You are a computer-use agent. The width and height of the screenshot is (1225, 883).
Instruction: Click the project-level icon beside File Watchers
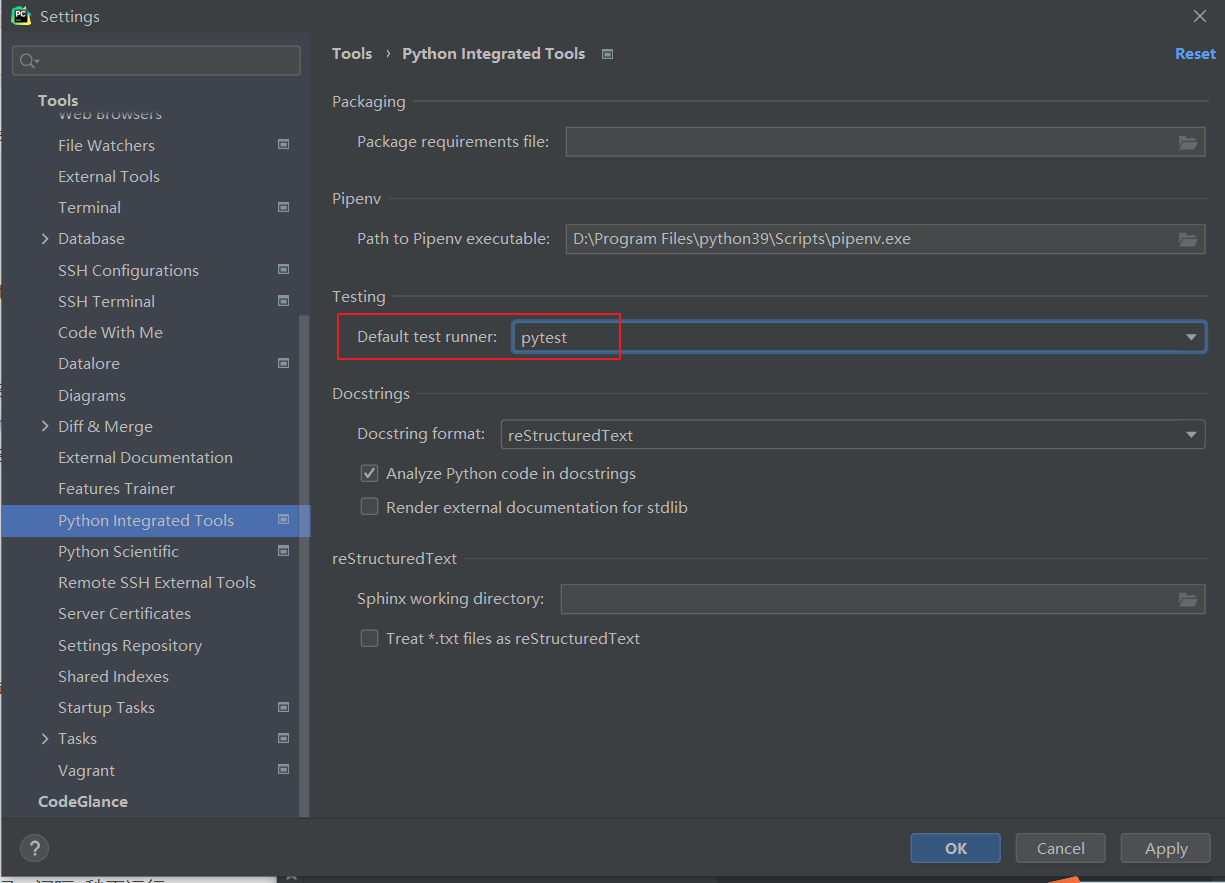[x=284, y=145]
